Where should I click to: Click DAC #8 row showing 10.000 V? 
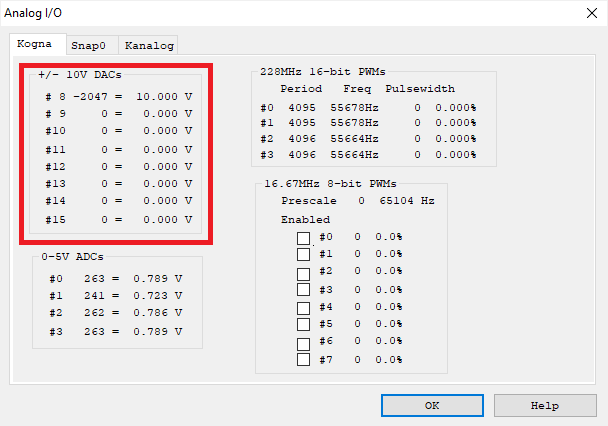118,97
